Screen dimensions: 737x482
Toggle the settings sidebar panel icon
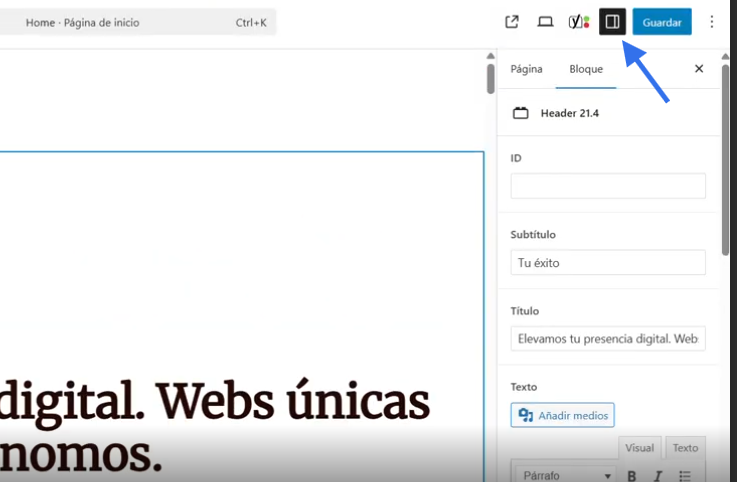[612, 22]
